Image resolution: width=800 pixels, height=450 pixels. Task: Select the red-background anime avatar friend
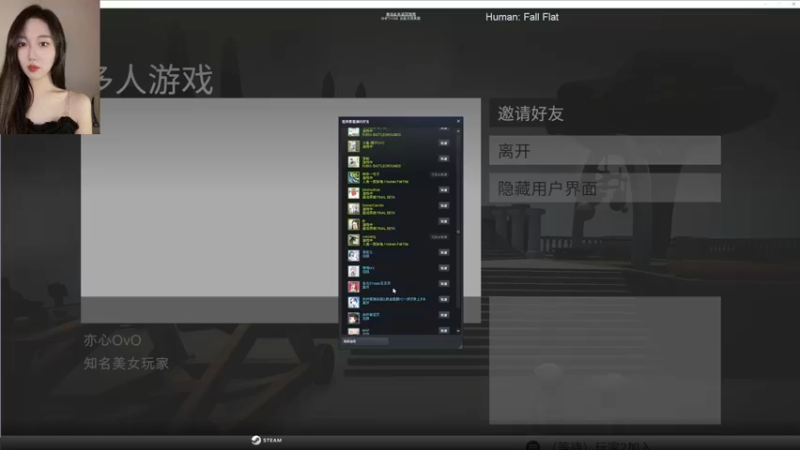[354, 287]
